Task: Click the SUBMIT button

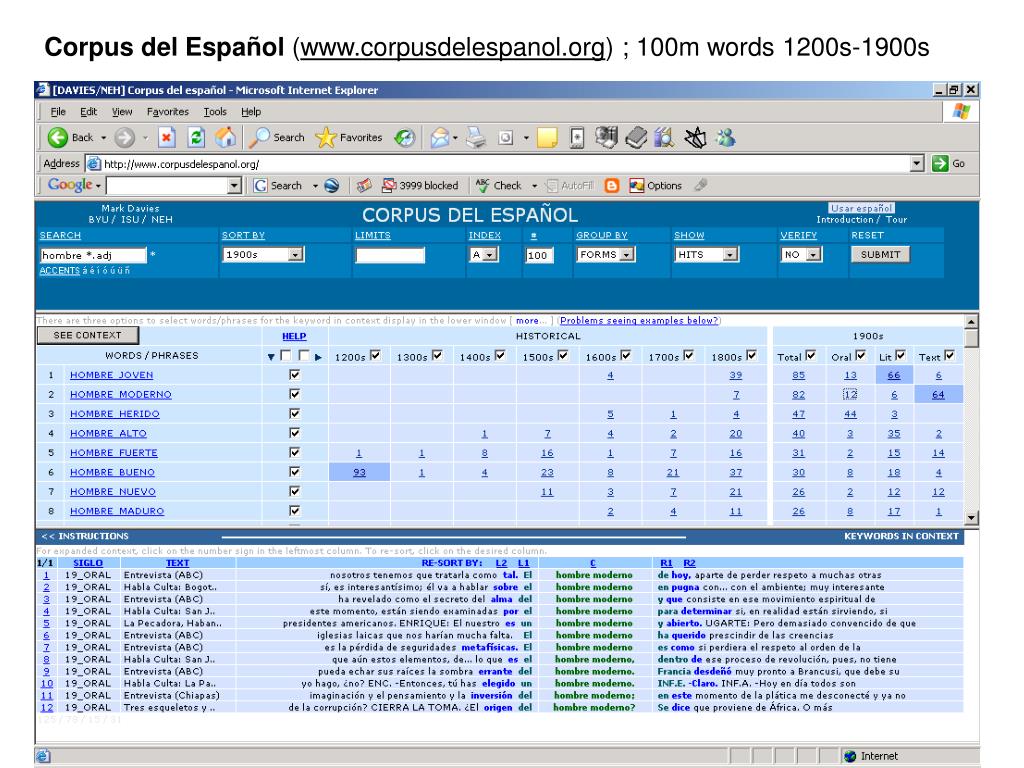Action: (x=880, y=255)
